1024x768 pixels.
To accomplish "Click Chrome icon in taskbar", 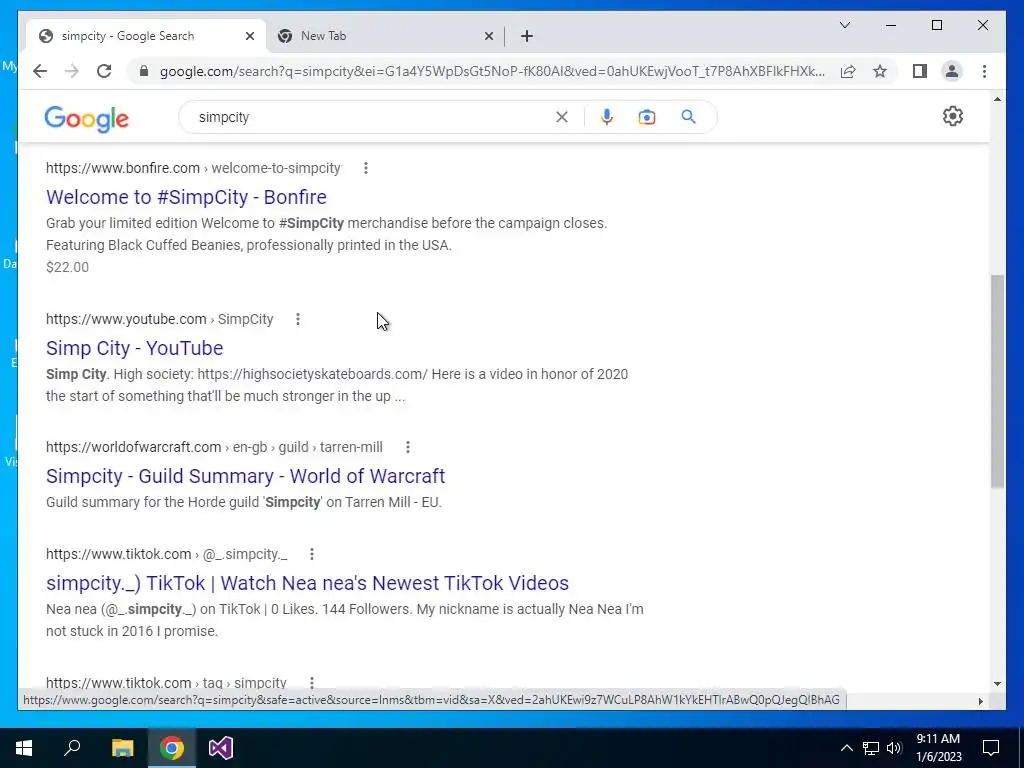I will pos(172,748).
